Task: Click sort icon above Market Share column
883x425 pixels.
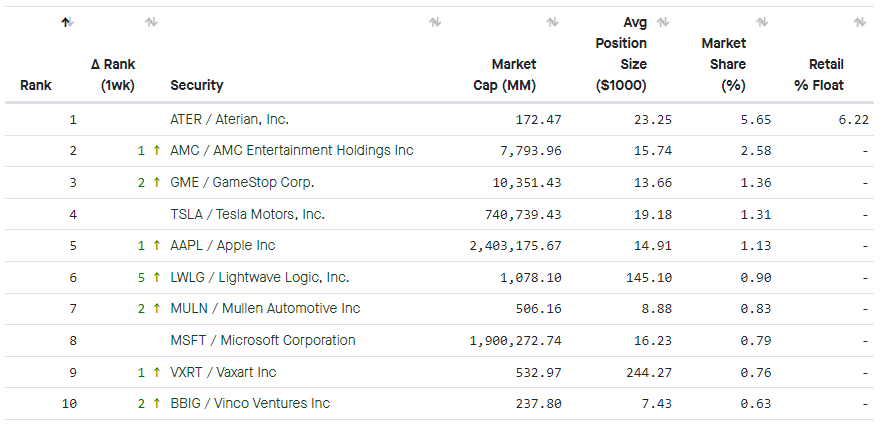Action: pos(761,22)
